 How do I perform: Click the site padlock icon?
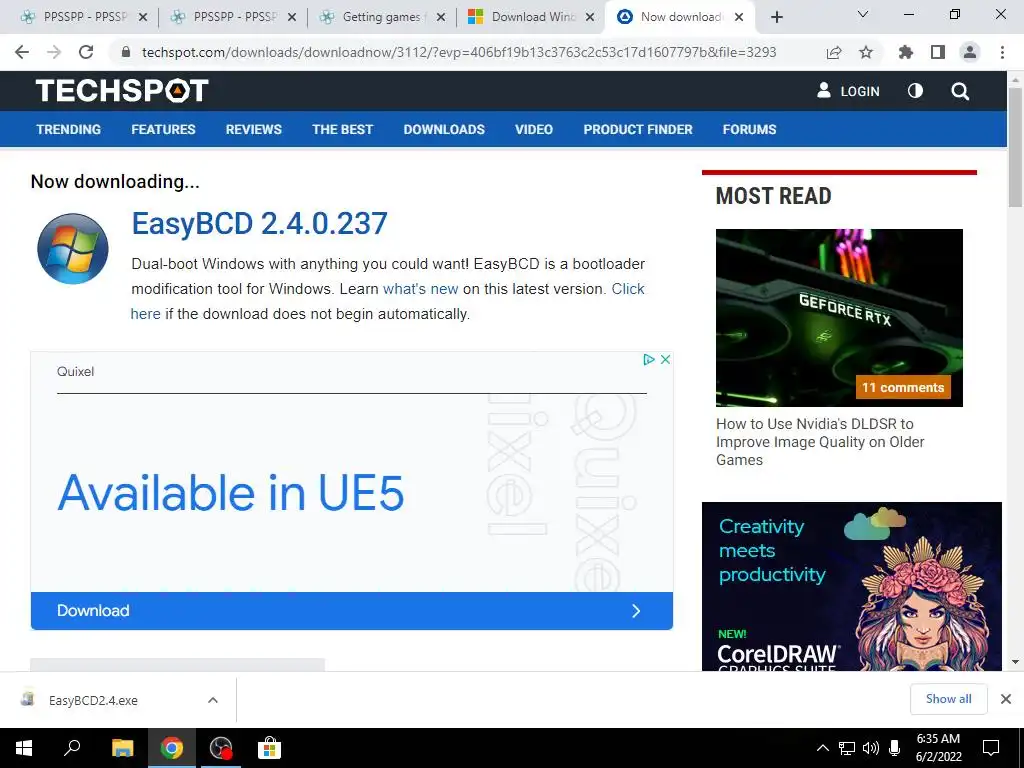coord(126,52)
